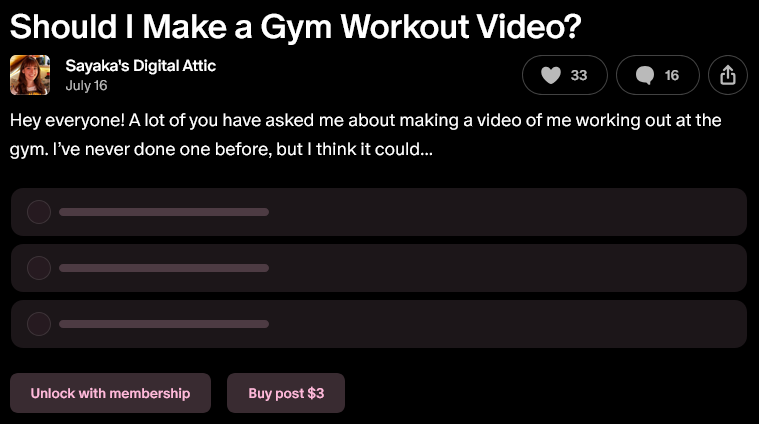Click the 33 likes count

[x=578, y=76]
